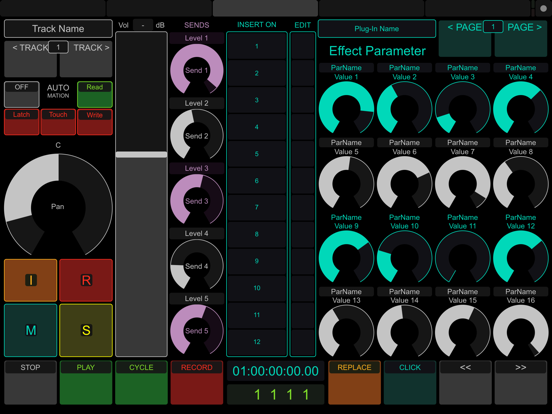Image resolution: width=552 pixels, height=414 pixels.
Task: Toggle the Mute (M) pad
Action: pos(31,330)
